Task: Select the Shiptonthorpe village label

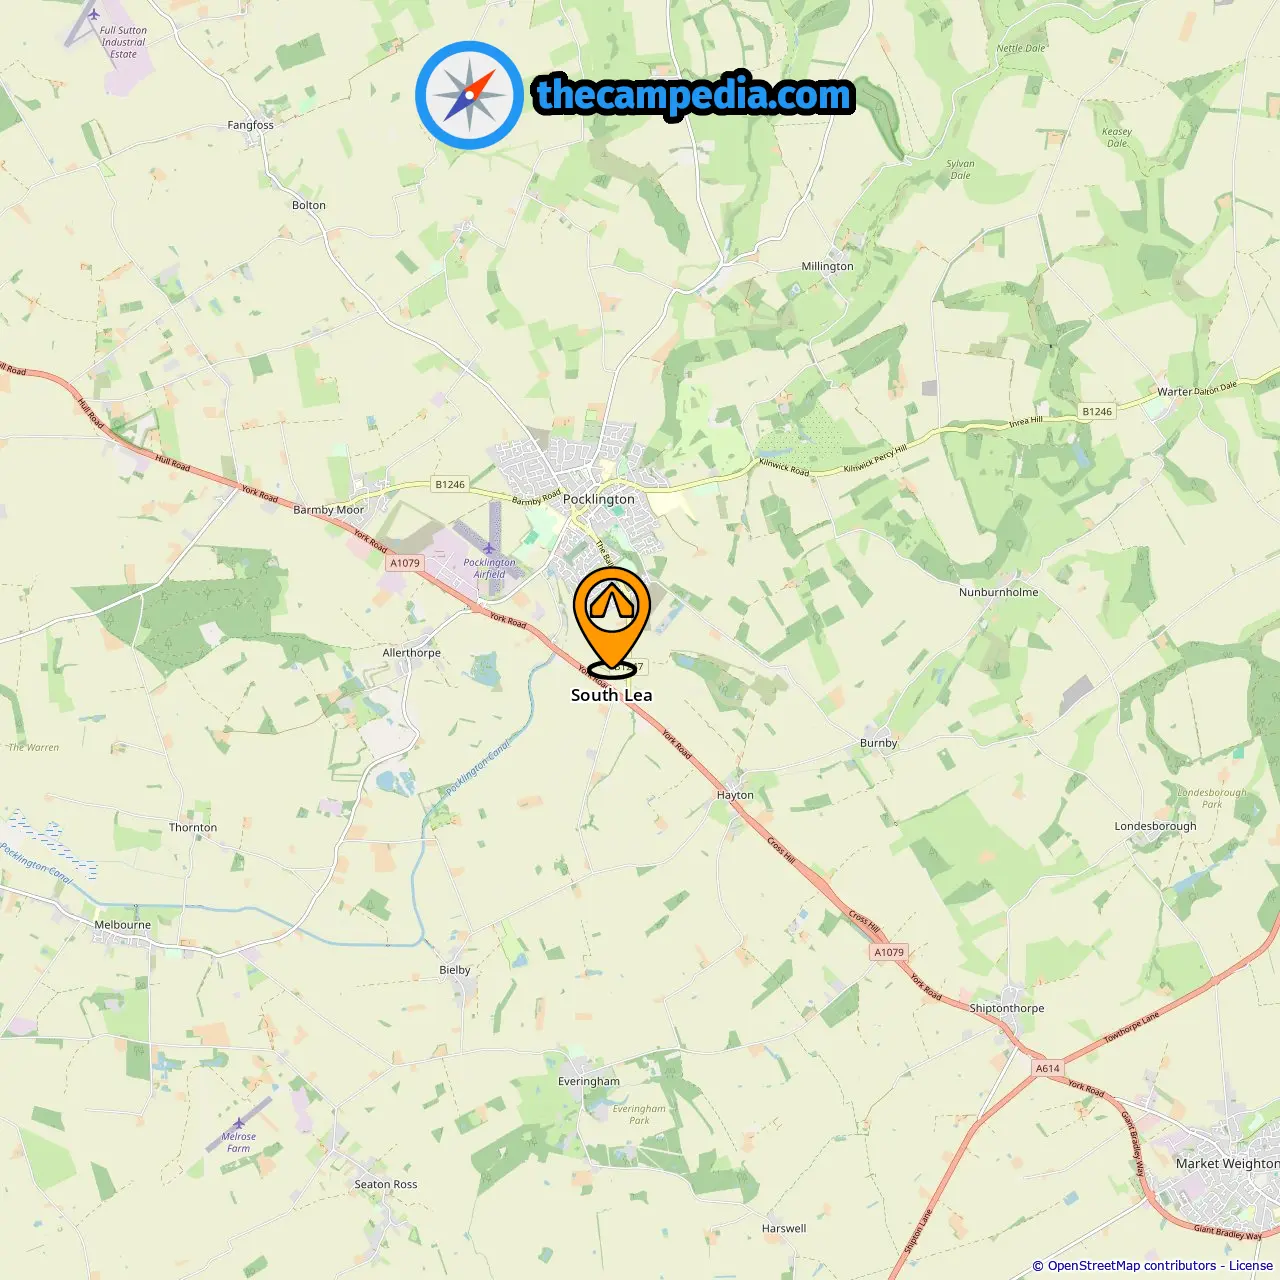Action: click(x=1007, y=1008)
